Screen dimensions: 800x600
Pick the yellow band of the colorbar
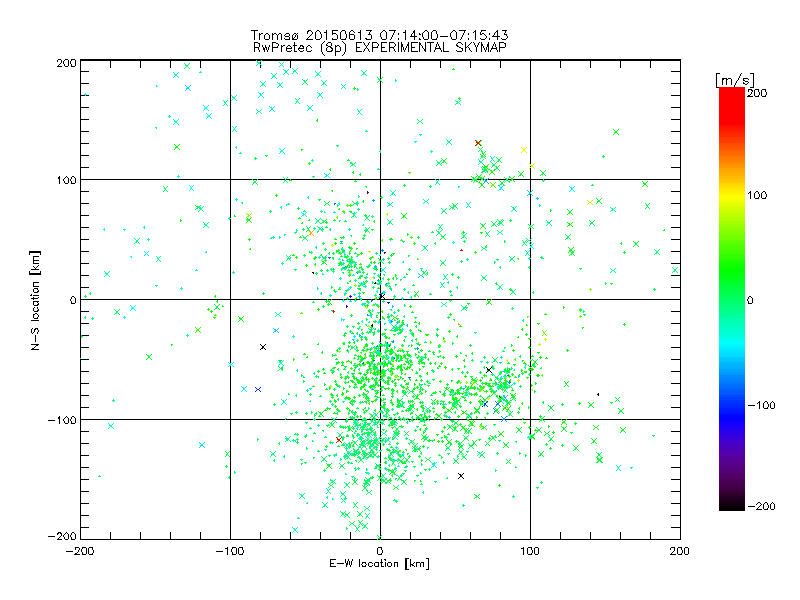point(732,196)
